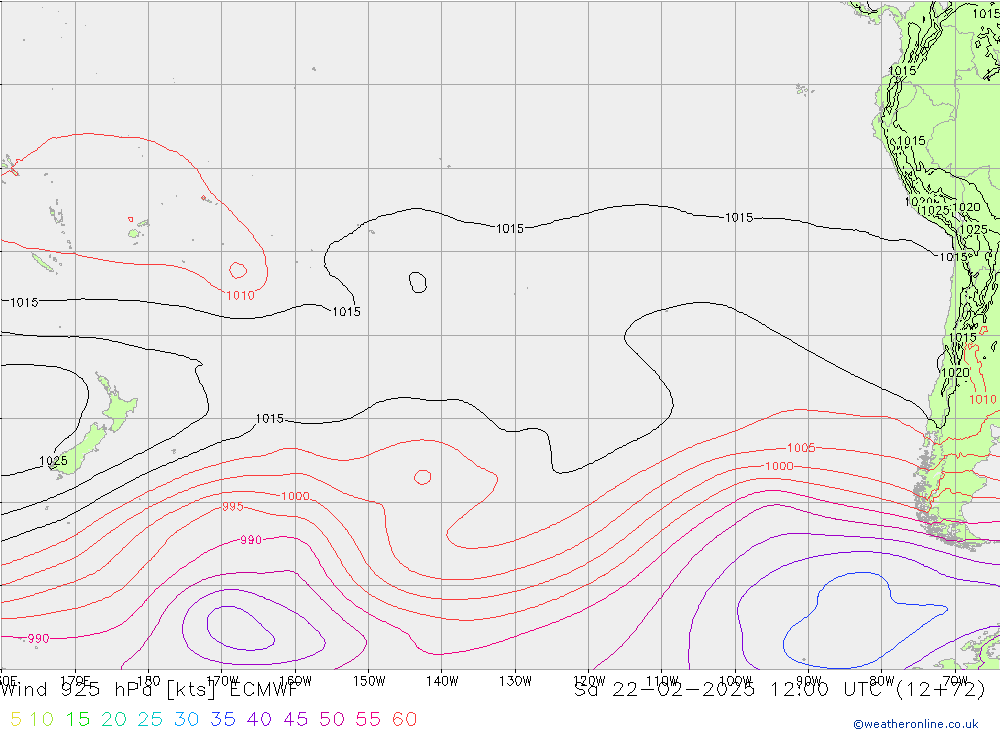Select legend value 40 in the wind scale
The height and width of the screenshot is (733, 1000).
click(260, 720)
